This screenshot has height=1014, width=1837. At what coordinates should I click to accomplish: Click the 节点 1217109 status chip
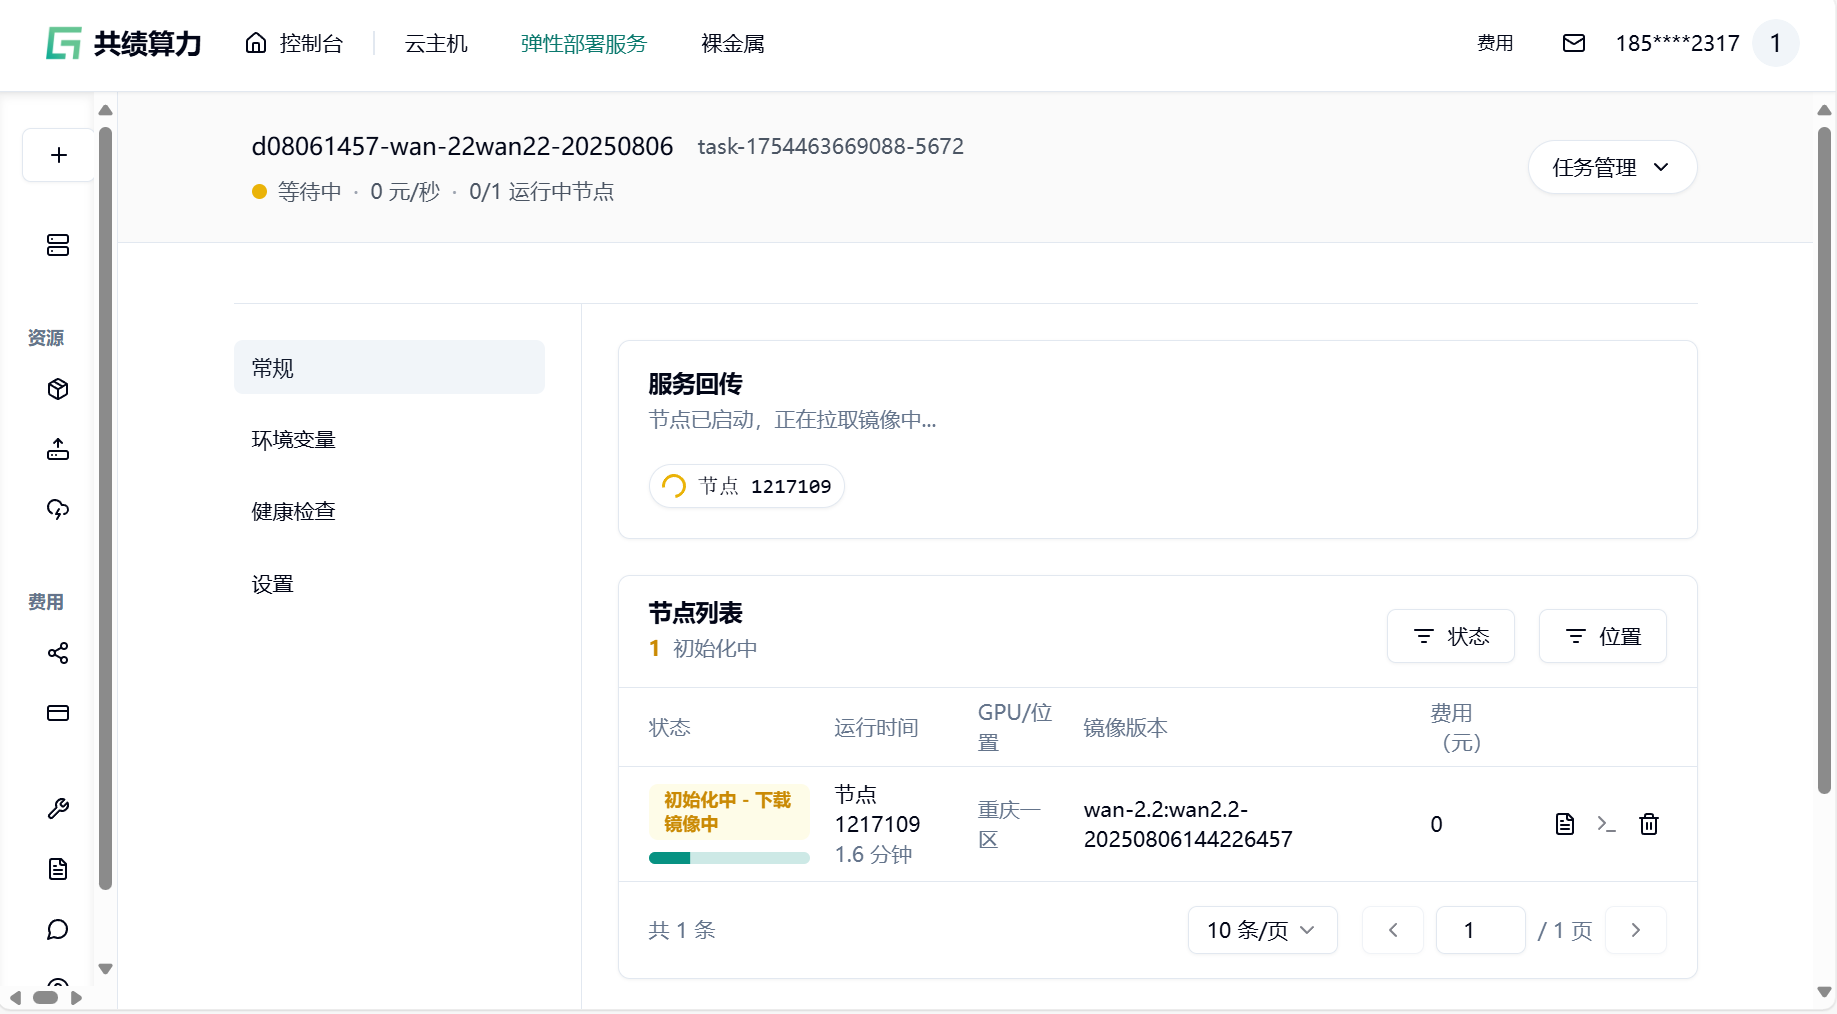click(x=746, y=486)
